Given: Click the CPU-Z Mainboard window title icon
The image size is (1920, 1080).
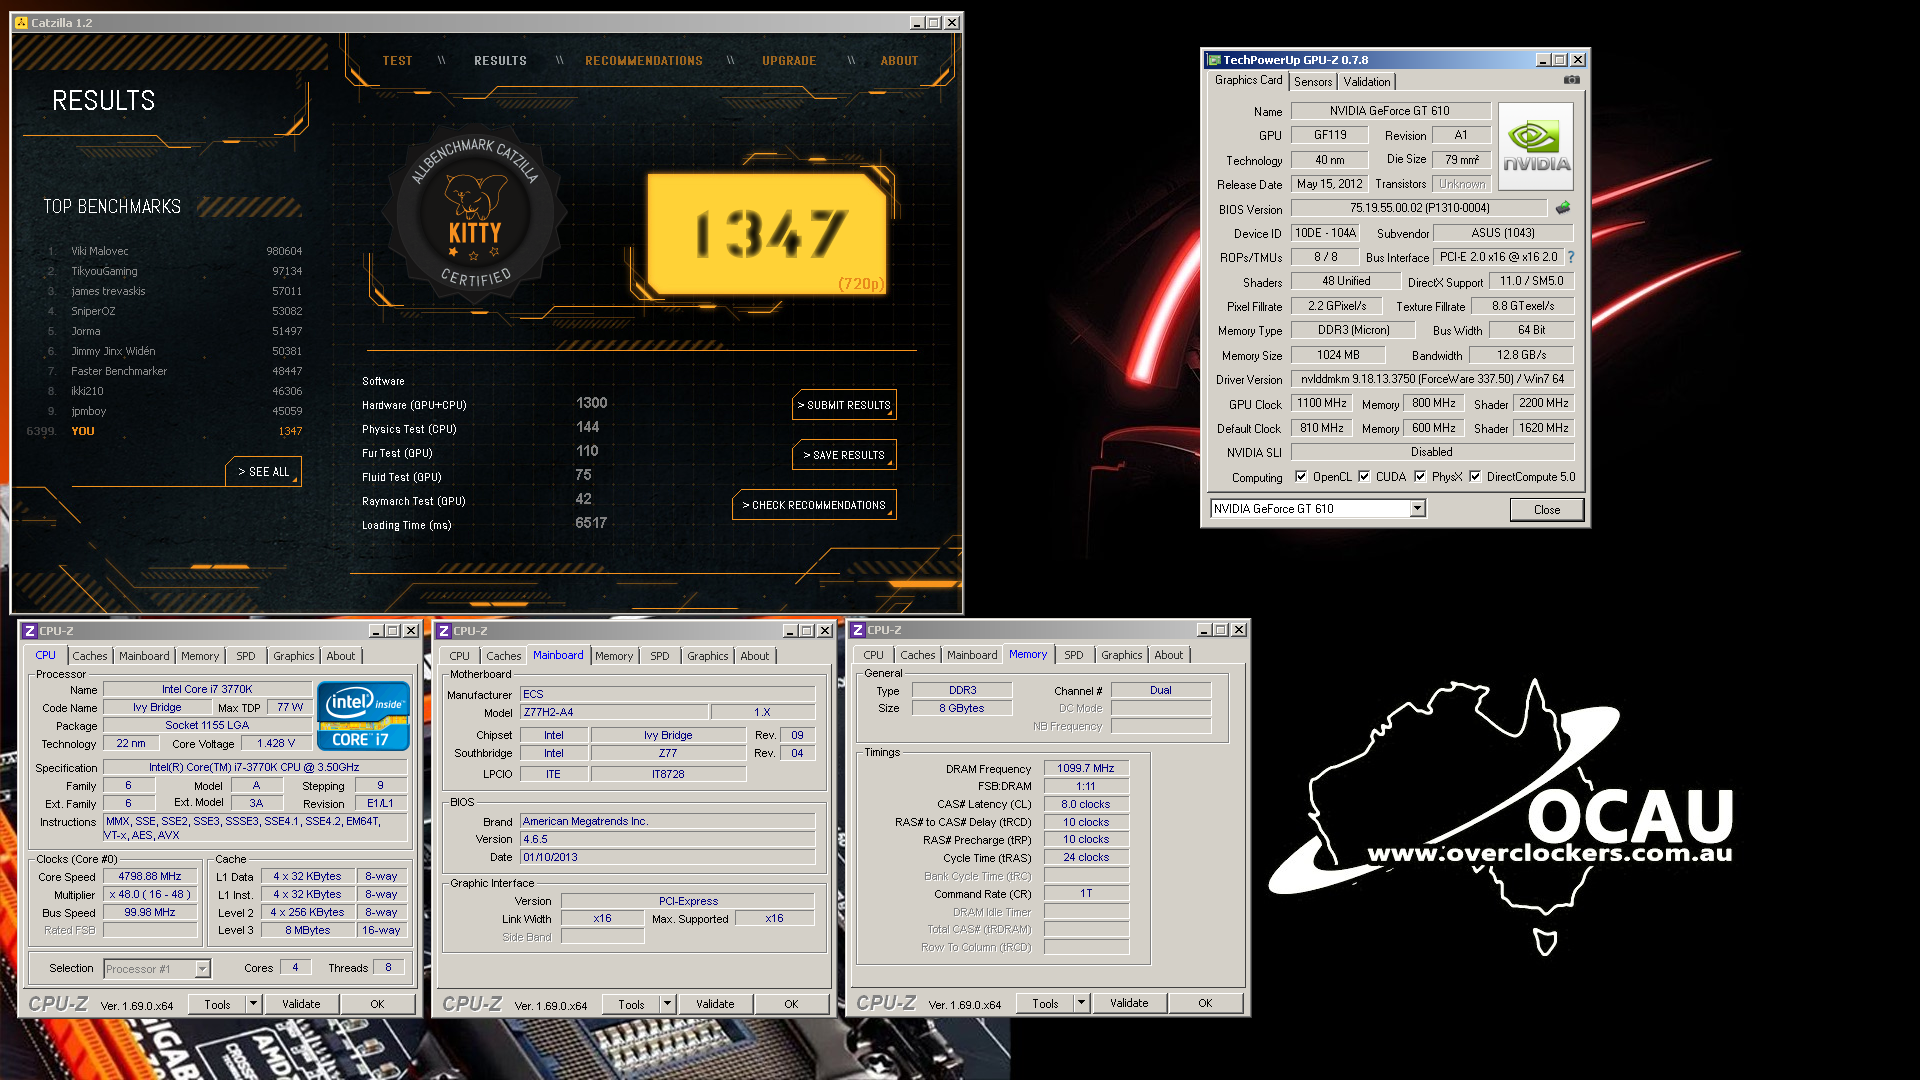Looking at the screenshot, I should 444,631.
